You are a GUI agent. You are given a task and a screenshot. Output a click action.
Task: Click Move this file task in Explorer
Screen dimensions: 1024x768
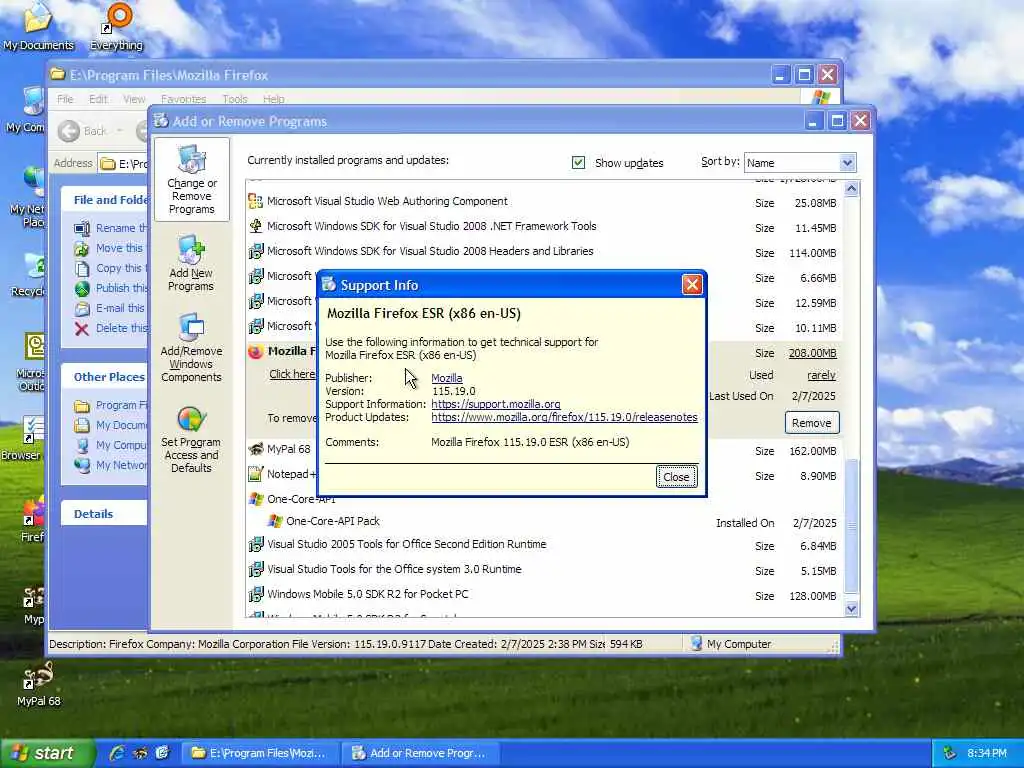(109, 248)
